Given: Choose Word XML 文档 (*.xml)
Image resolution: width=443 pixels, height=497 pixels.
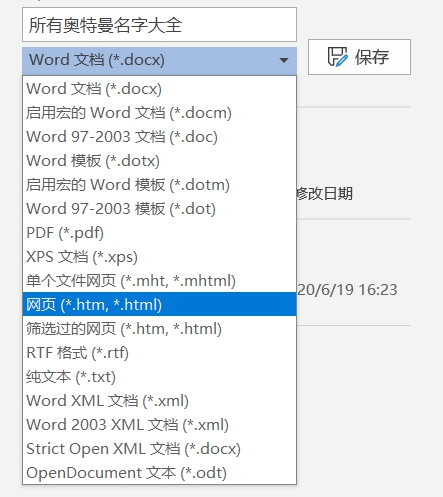Looking at the screenshot, I should point(159,401).
